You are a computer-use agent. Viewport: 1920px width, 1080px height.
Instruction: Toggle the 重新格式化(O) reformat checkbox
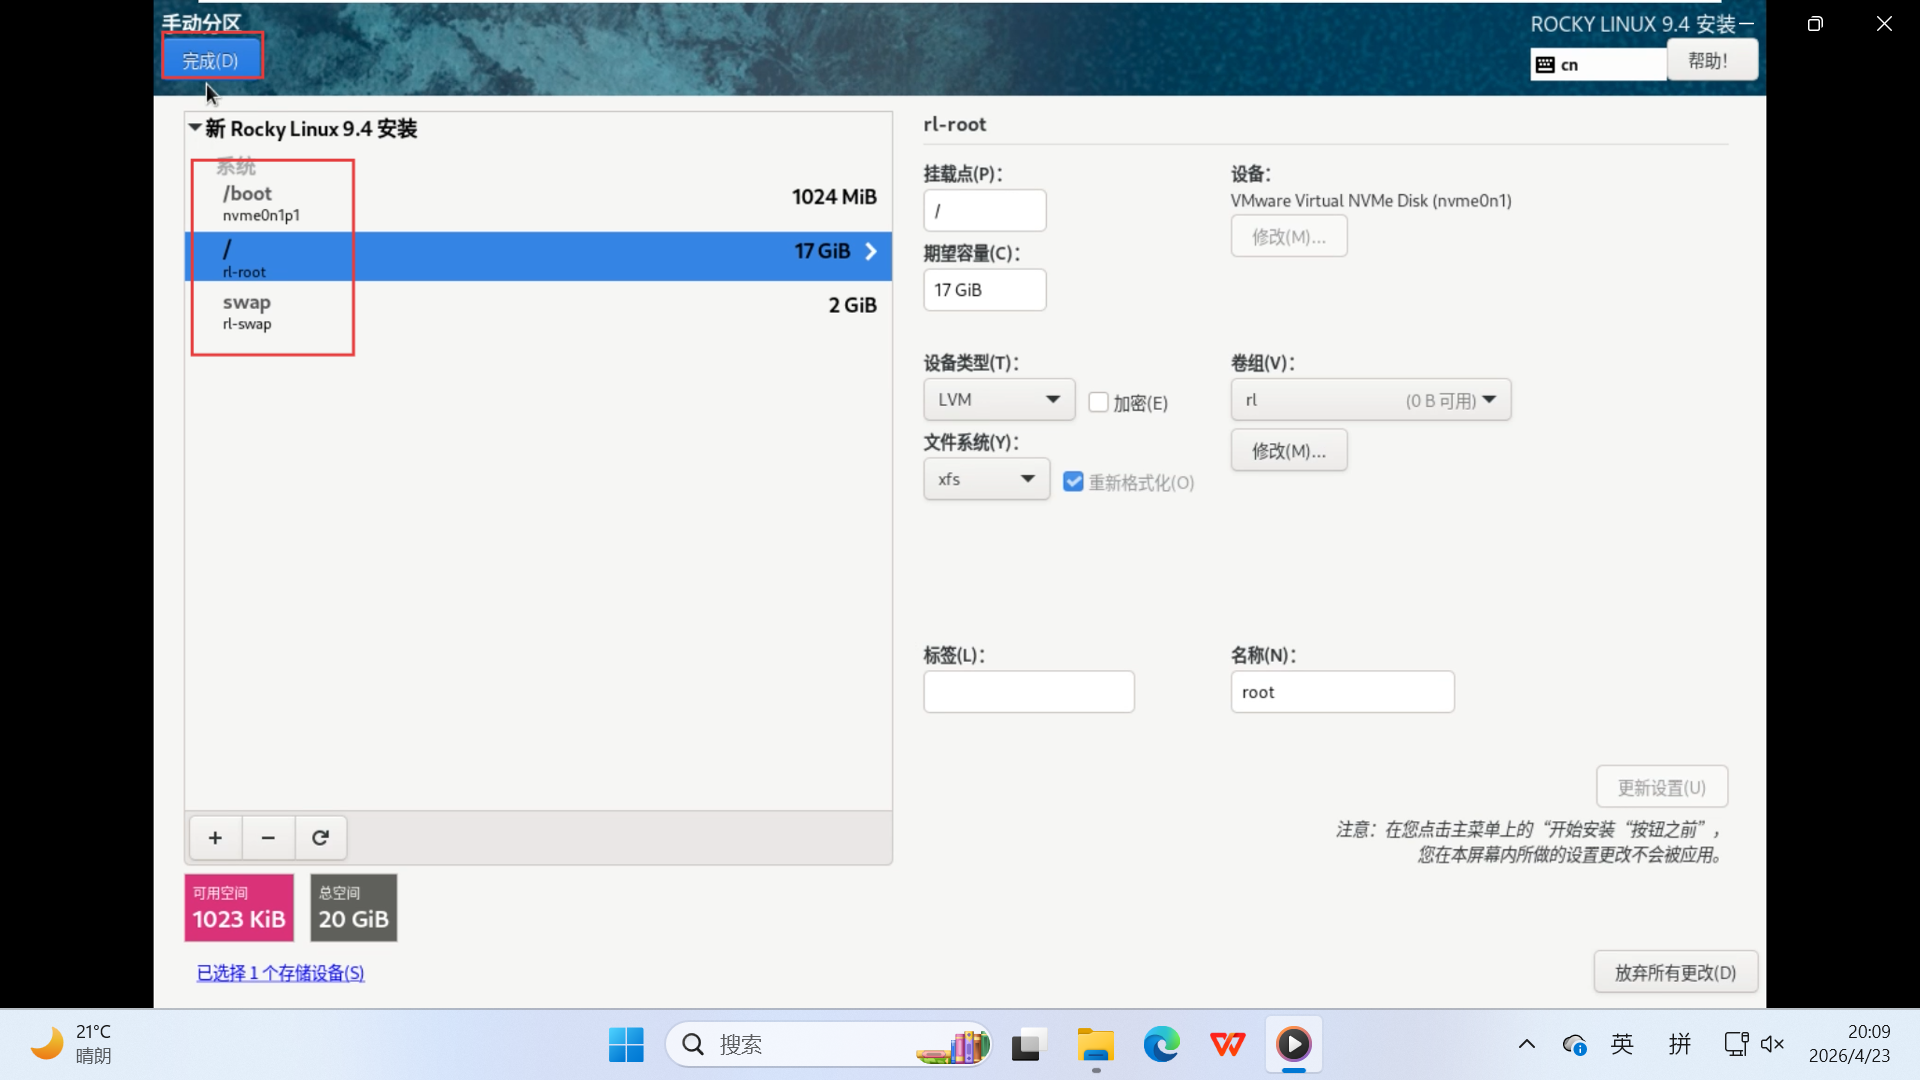pyautogui.click(x=1074, y=482)
